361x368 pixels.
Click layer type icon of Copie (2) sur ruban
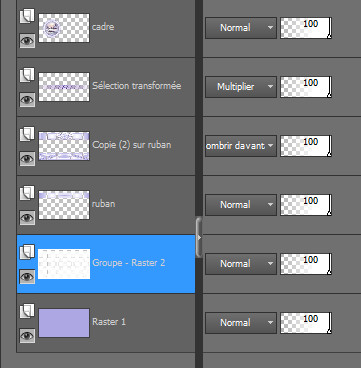coord(27,134)
